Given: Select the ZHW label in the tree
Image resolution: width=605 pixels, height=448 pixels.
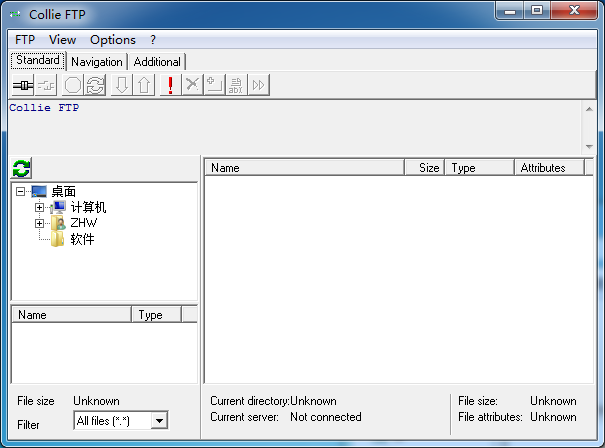Looking at the screenshot, I should (x=84, y=223).
